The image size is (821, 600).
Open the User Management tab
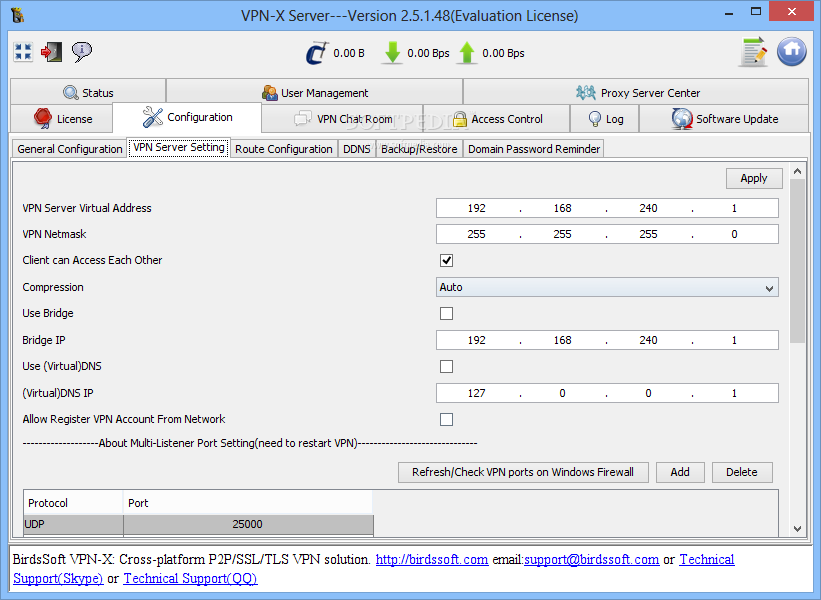315,92
